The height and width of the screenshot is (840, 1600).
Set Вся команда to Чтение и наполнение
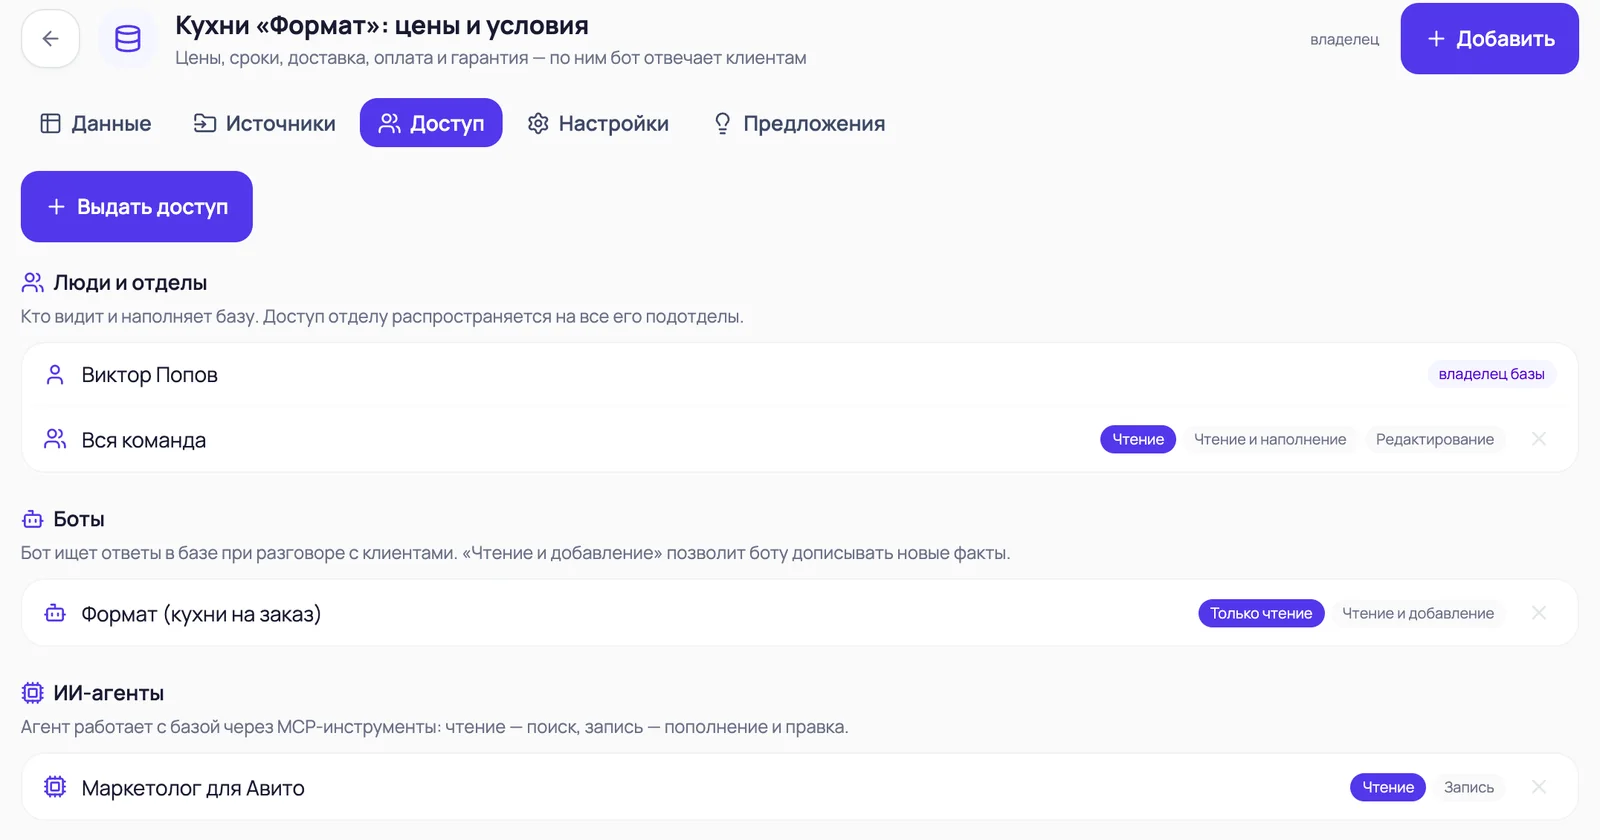[x=1270, y=439]
